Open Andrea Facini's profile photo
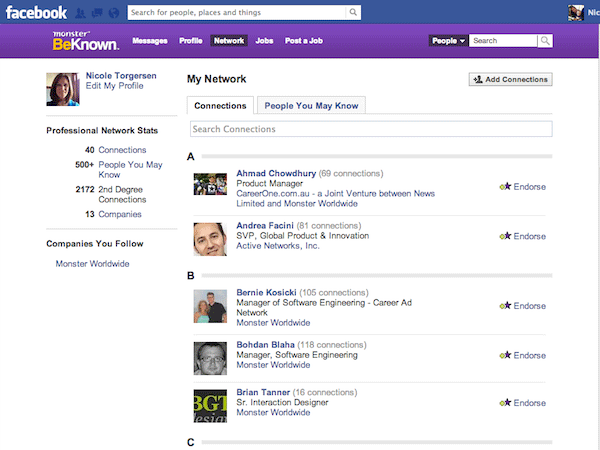 pos(210,240)
